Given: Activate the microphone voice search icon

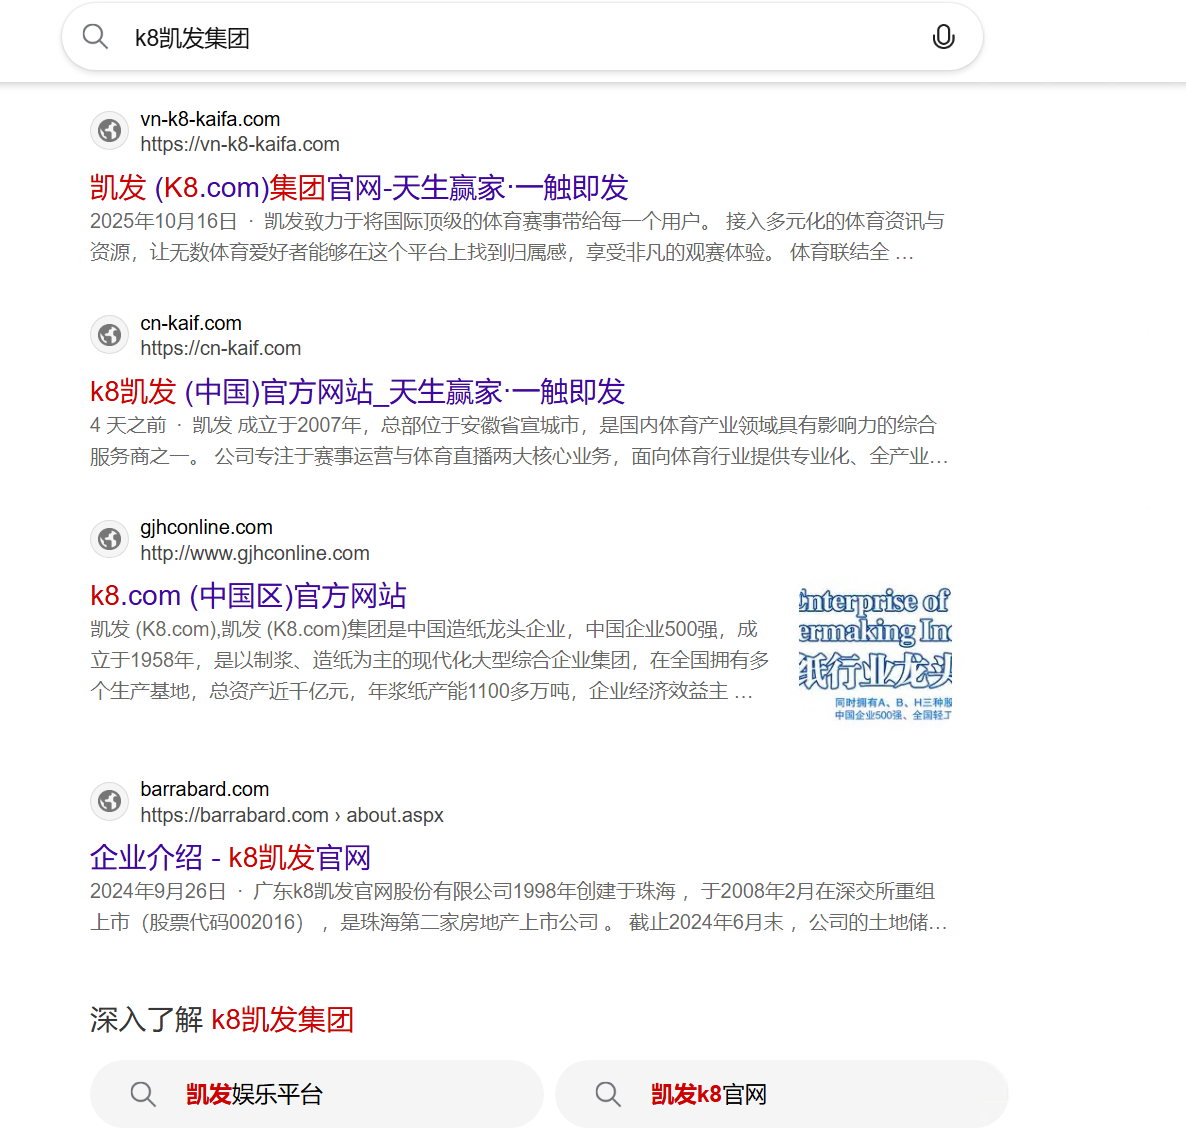Looking at the screenshot, I should click(942, 36).
